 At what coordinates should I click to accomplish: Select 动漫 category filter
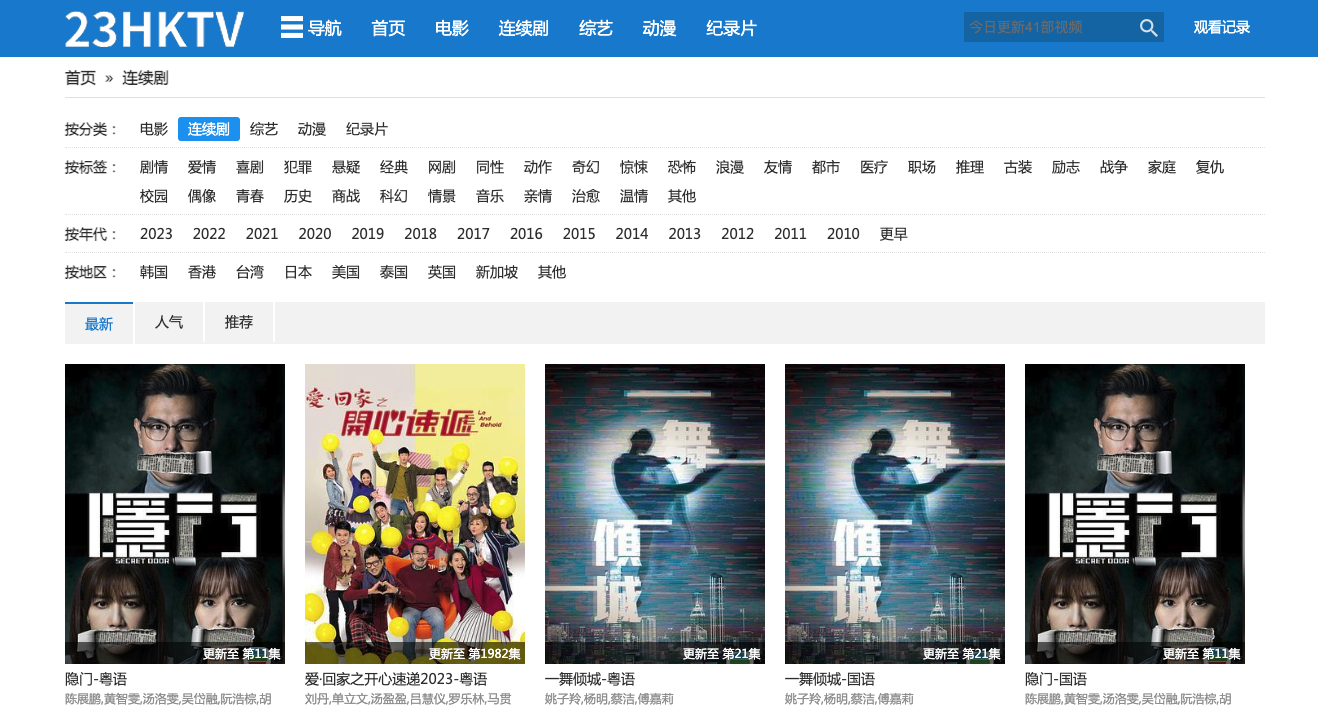point(312,129)
